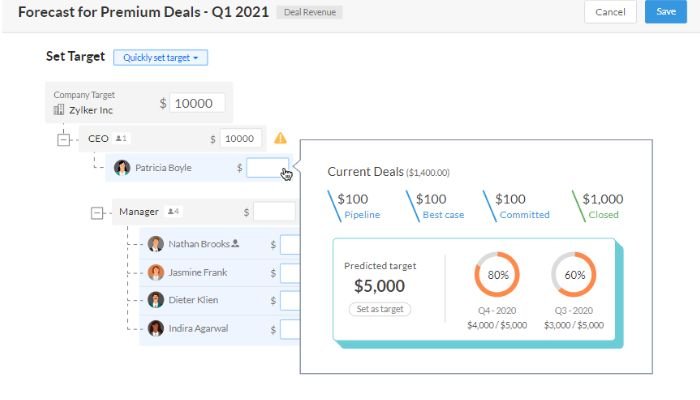
Task: Click the Q3 - 2020 60% progress ring
Action: 574,275
